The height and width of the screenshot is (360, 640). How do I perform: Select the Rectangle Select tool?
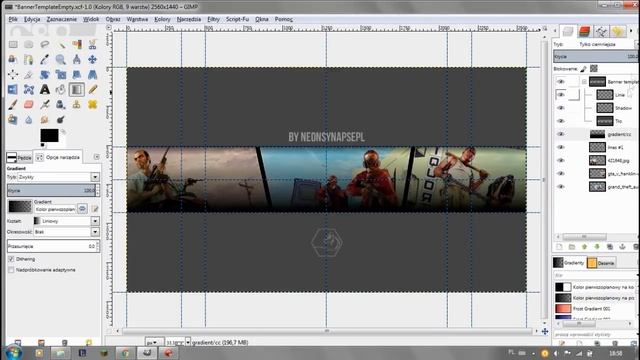(x=13, y=44)
